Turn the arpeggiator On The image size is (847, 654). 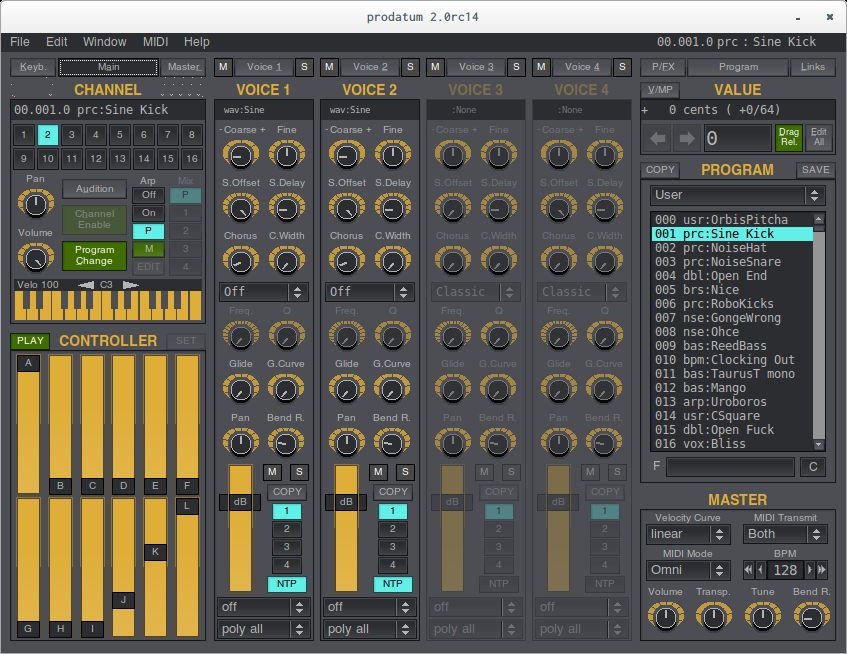click(148, 213)
